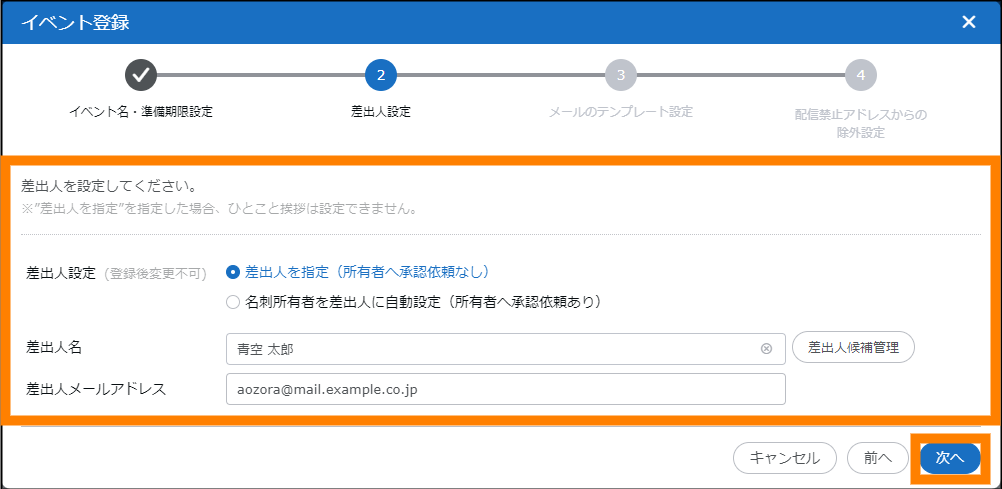
Task: Select the 差出人を指定 radio button
Action: click(x=233, y=272)
